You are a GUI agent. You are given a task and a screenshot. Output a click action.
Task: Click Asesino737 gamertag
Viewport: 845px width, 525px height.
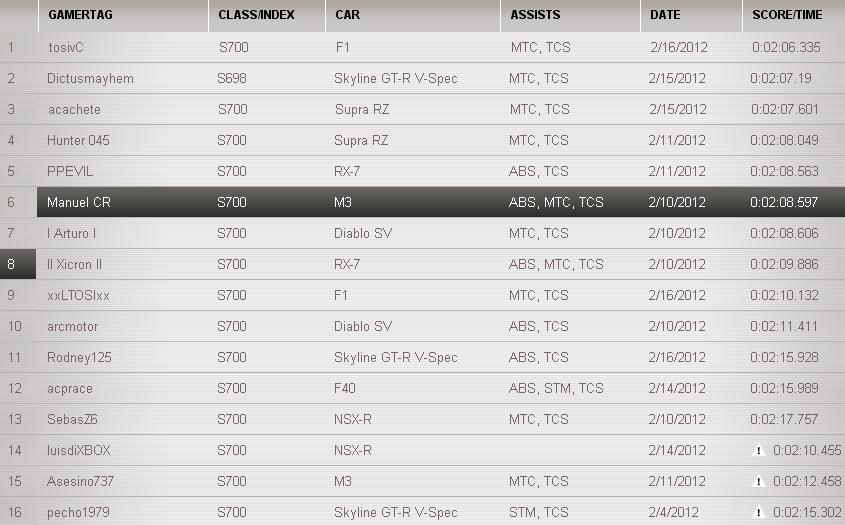coord(80,482)
